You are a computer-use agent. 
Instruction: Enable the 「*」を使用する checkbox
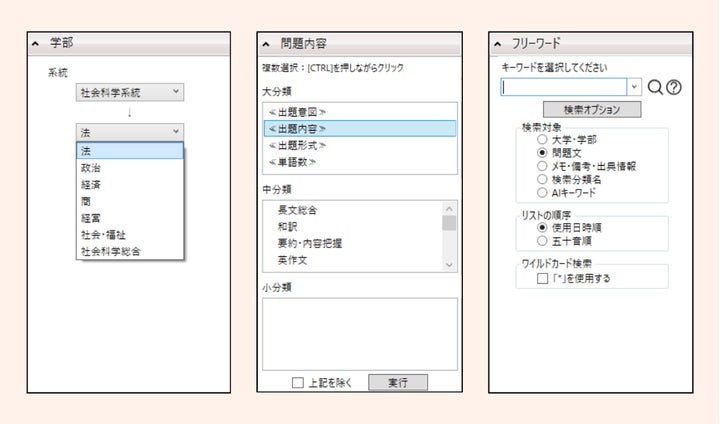(542, 278)
